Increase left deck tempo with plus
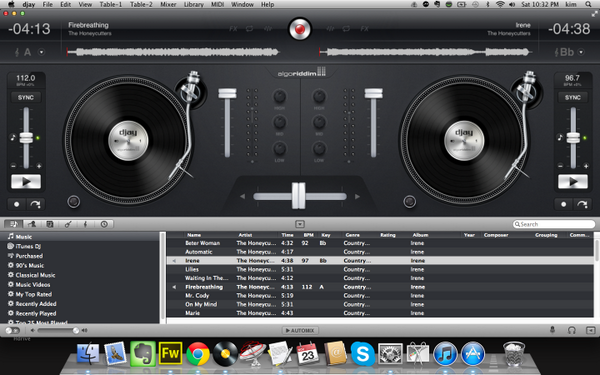Screen dimensions: 600x375 click(39, 166)
